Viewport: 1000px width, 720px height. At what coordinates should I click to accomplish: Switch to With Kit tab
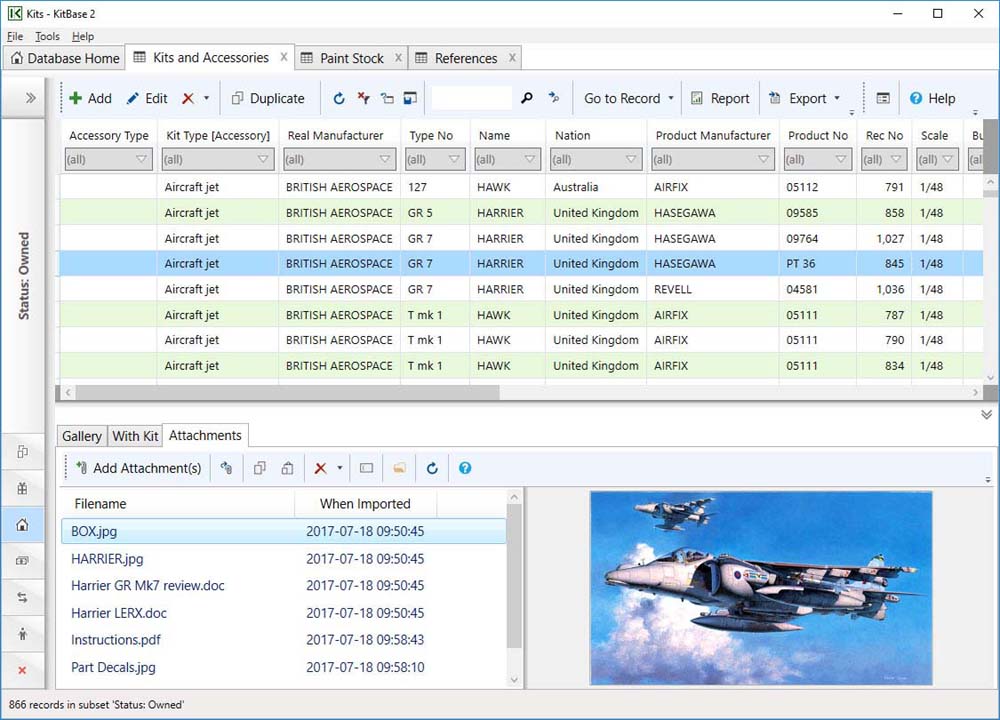coord(135,436)
